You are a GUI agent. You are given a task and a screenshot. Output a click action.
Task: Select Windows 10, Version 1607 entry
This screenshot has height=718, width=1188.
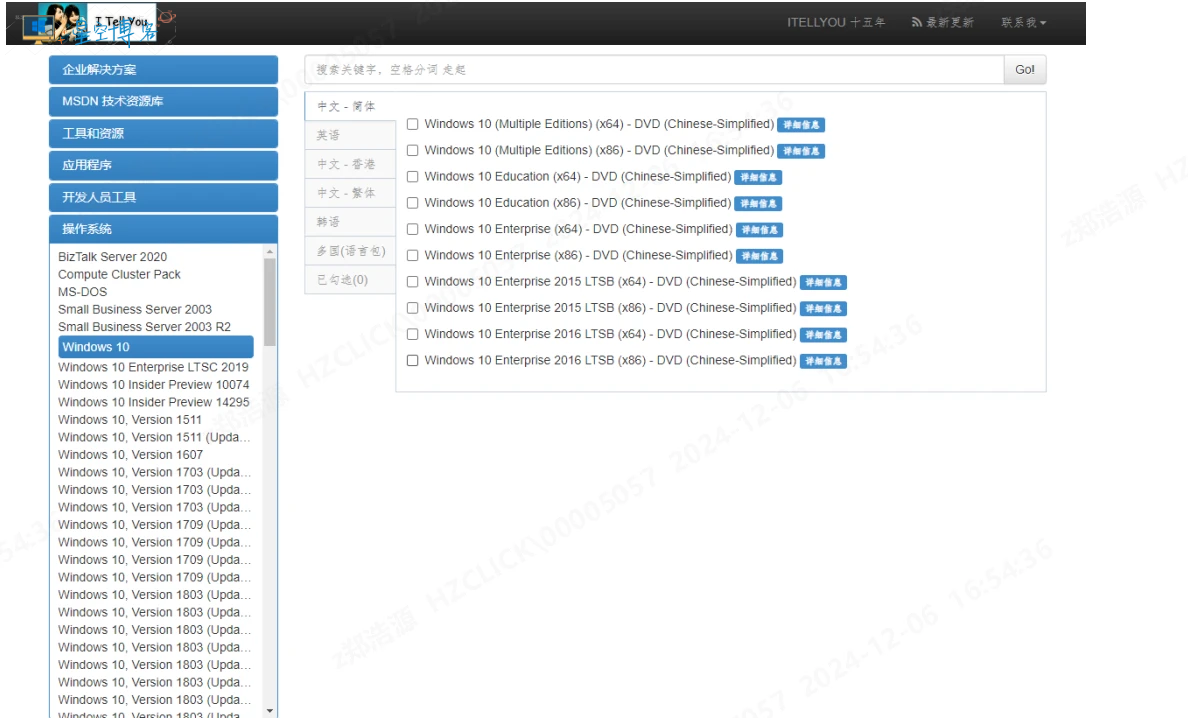click(x=130, y=454)
